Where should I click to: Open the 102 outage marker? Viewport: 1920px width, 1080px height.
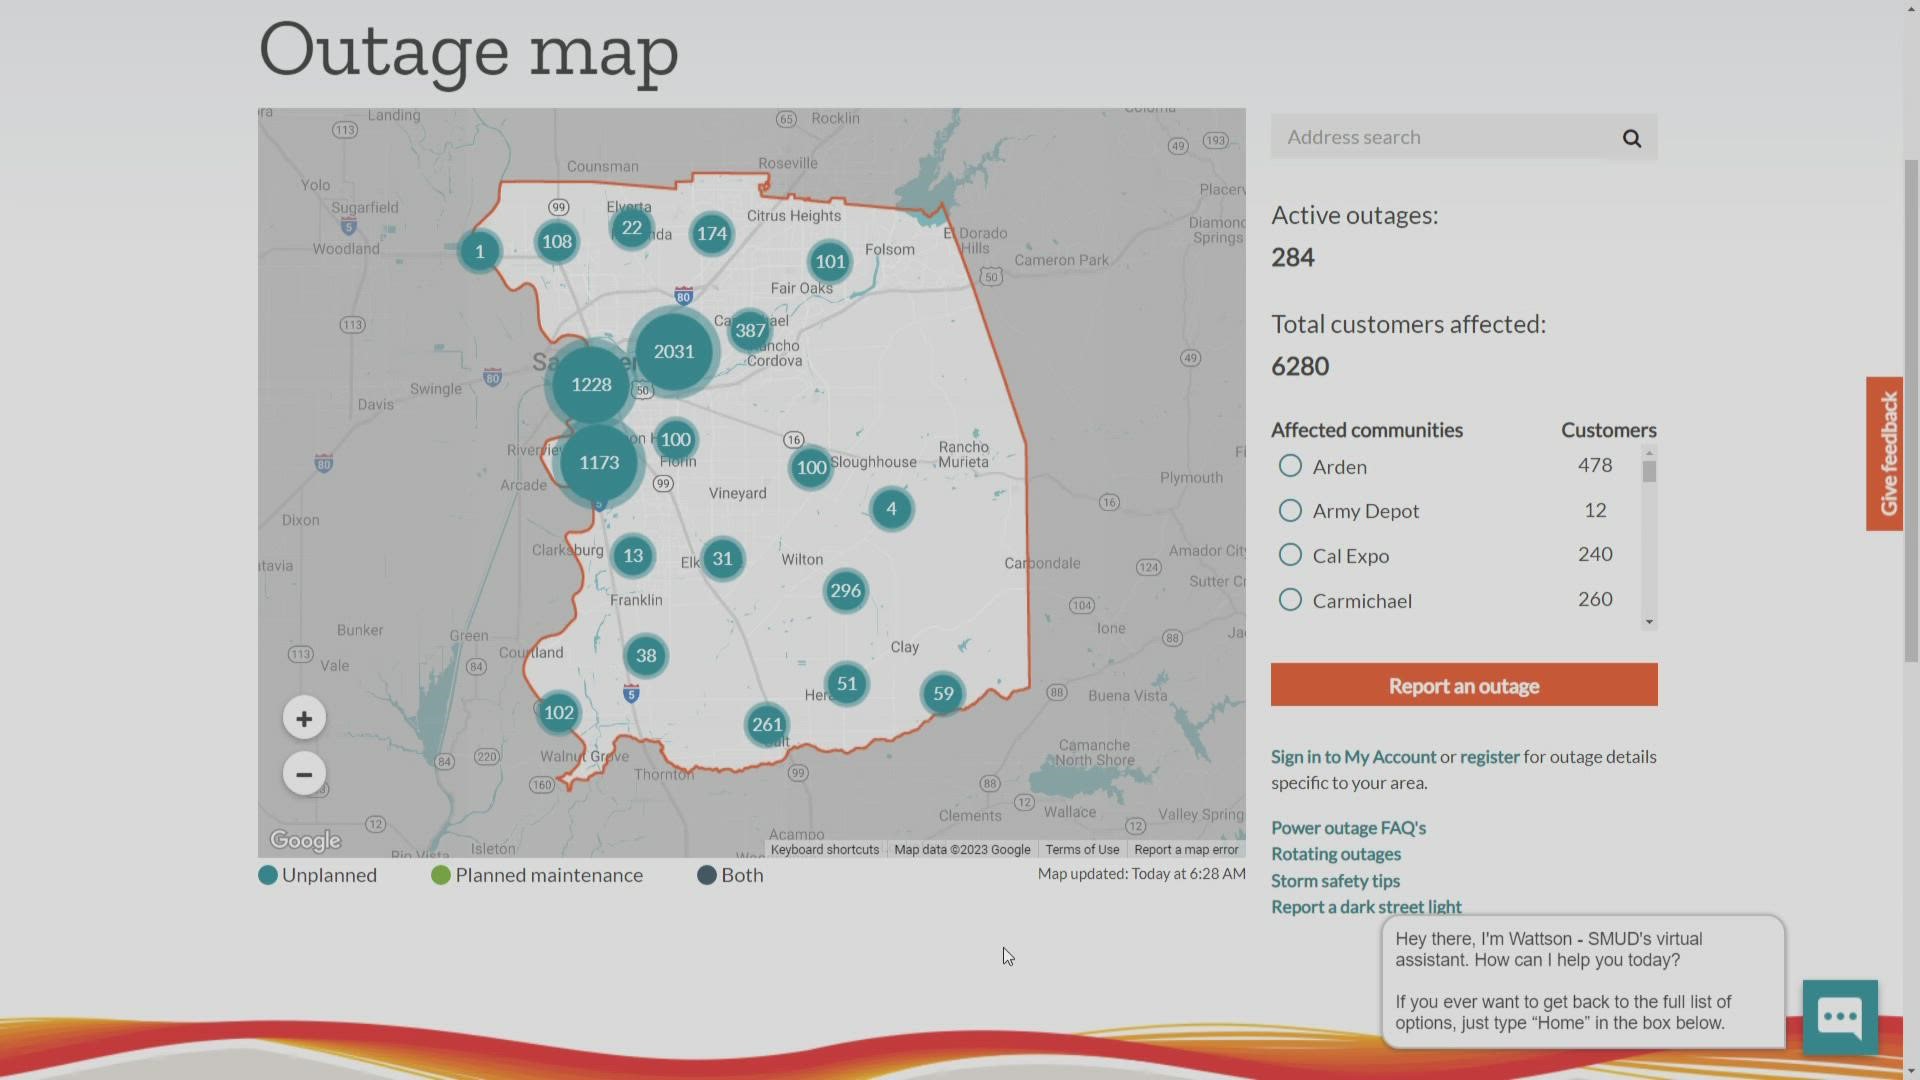pos(559,713)
